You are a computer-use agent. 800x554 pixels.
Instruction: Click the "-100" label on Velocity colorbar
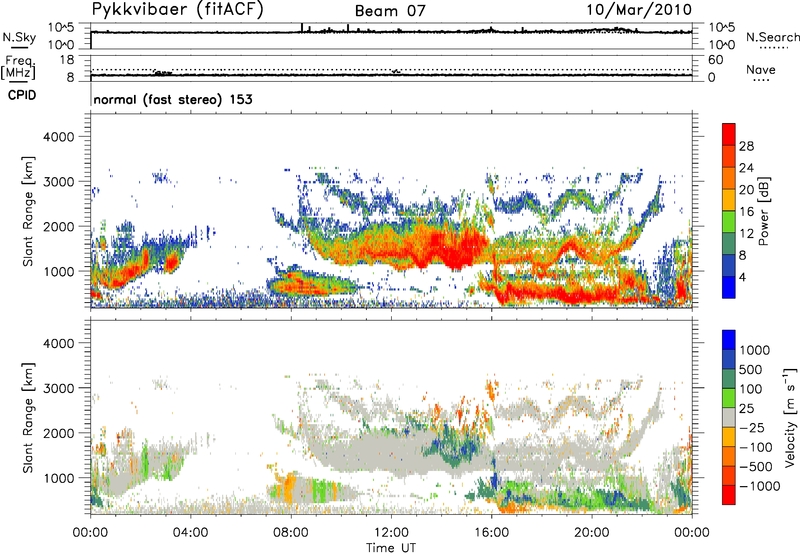tap(755, 447)
